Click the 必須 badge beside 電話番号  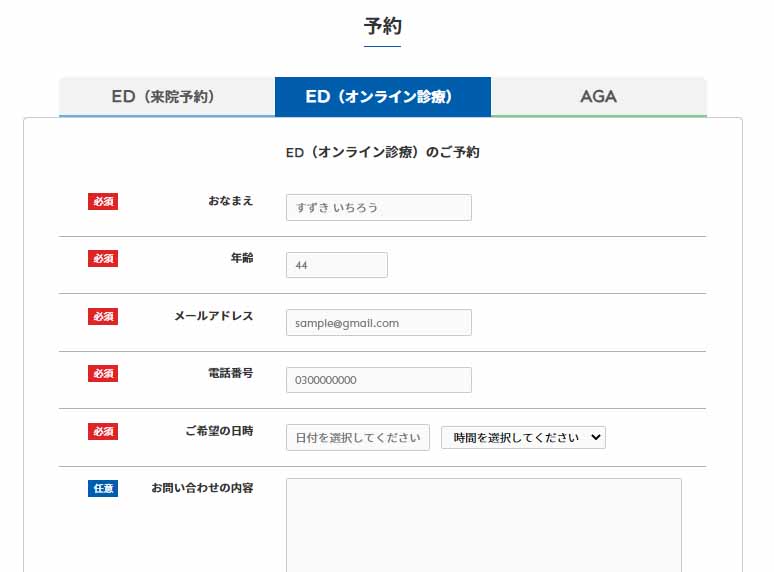tap(103, 374)
